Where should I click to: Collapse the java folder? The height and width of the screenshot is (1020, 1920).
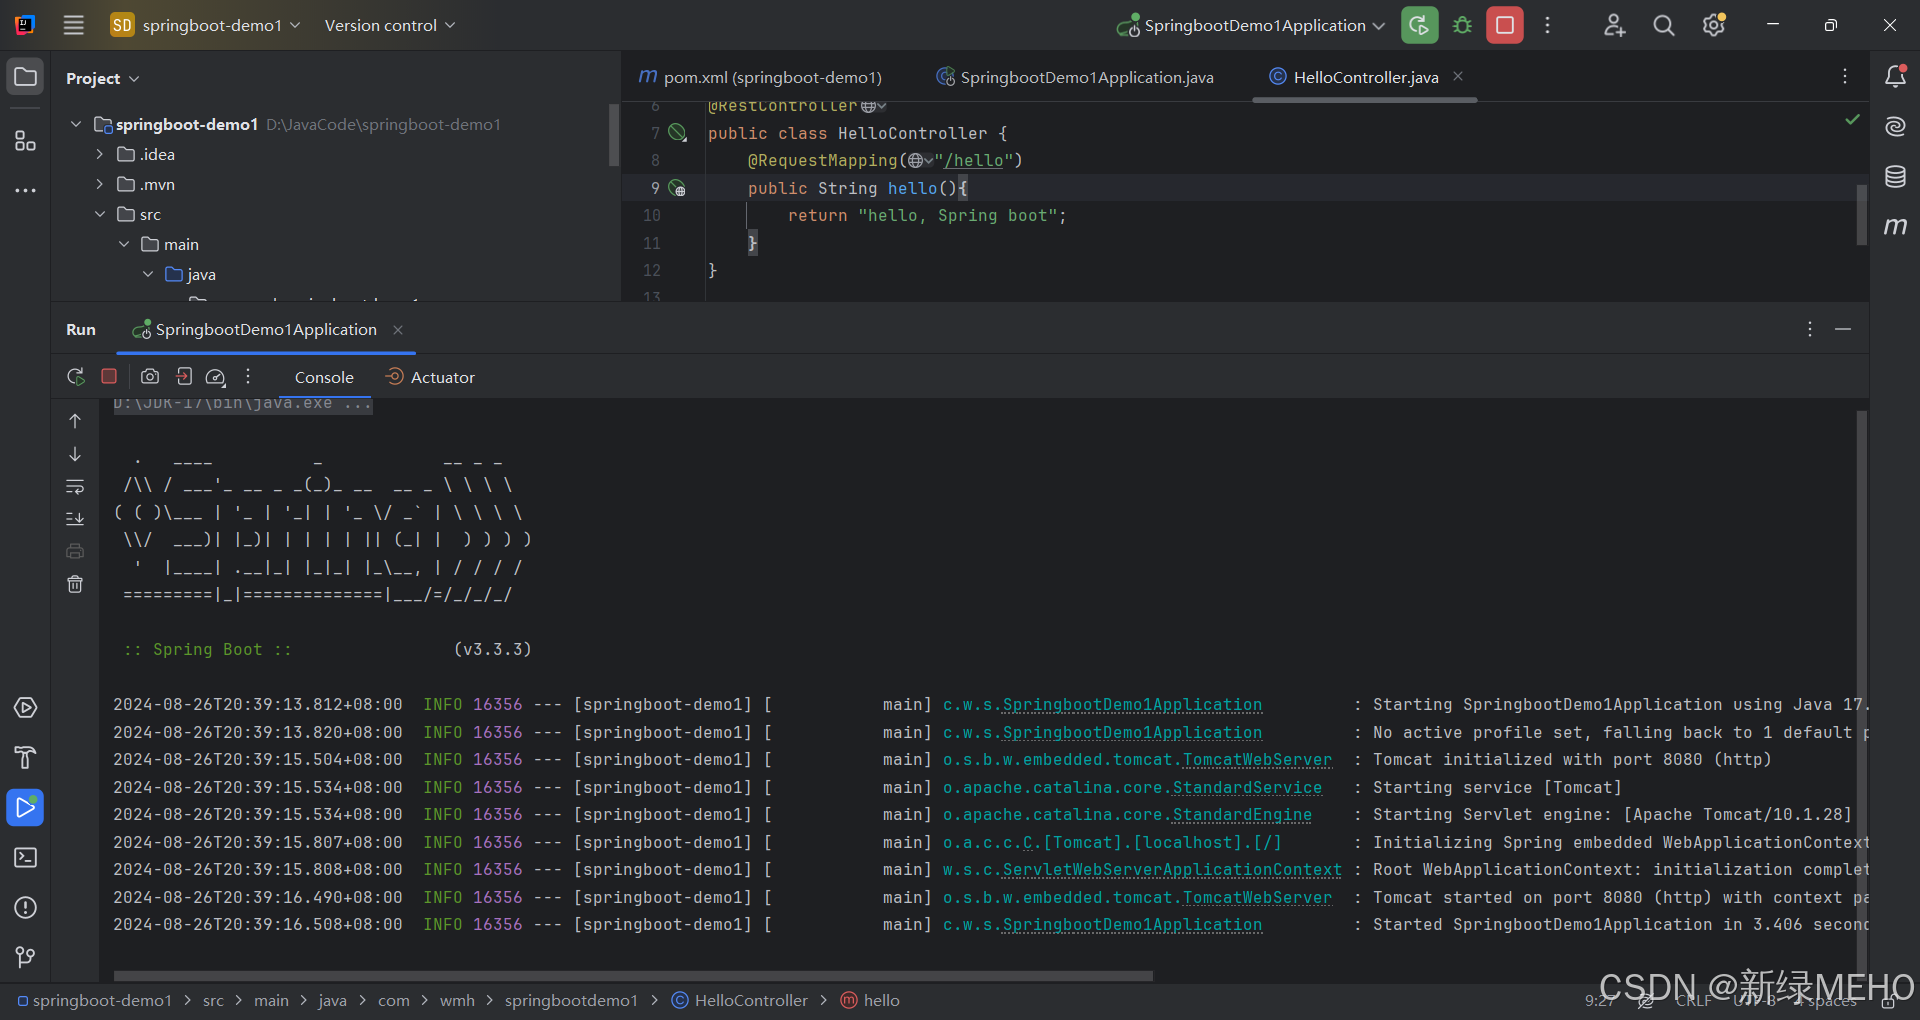[x=148, y=274]
